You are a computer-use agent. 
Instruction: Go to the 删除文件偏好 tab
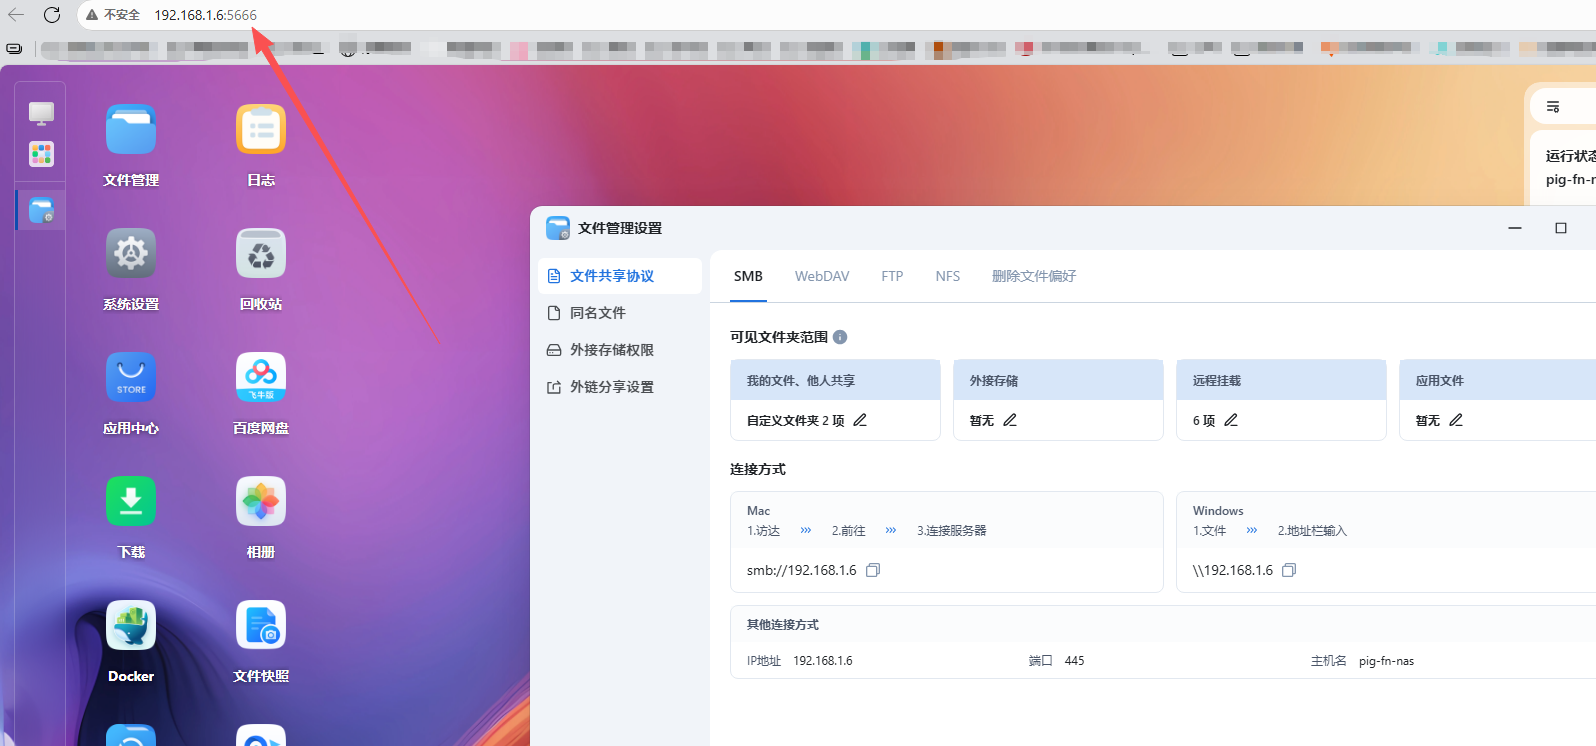[x=1034, y=276]
